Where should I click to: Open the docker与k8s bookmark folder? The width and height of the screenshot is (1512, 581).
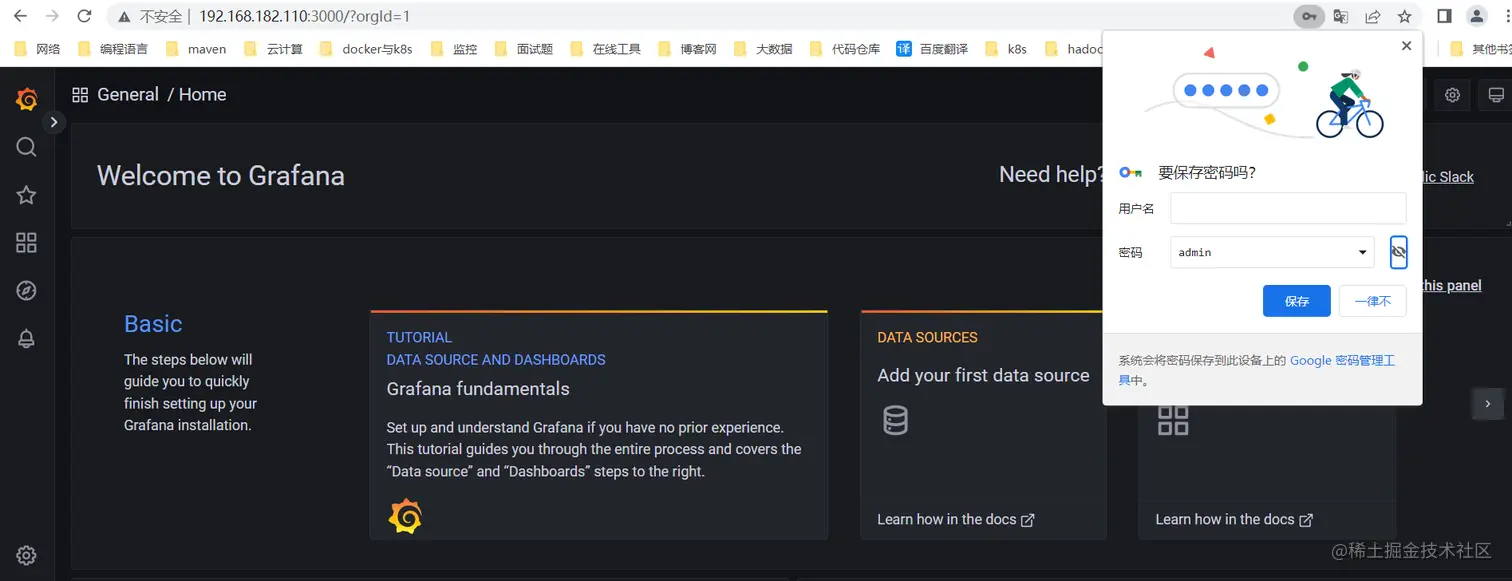click(x=367, y=48)
